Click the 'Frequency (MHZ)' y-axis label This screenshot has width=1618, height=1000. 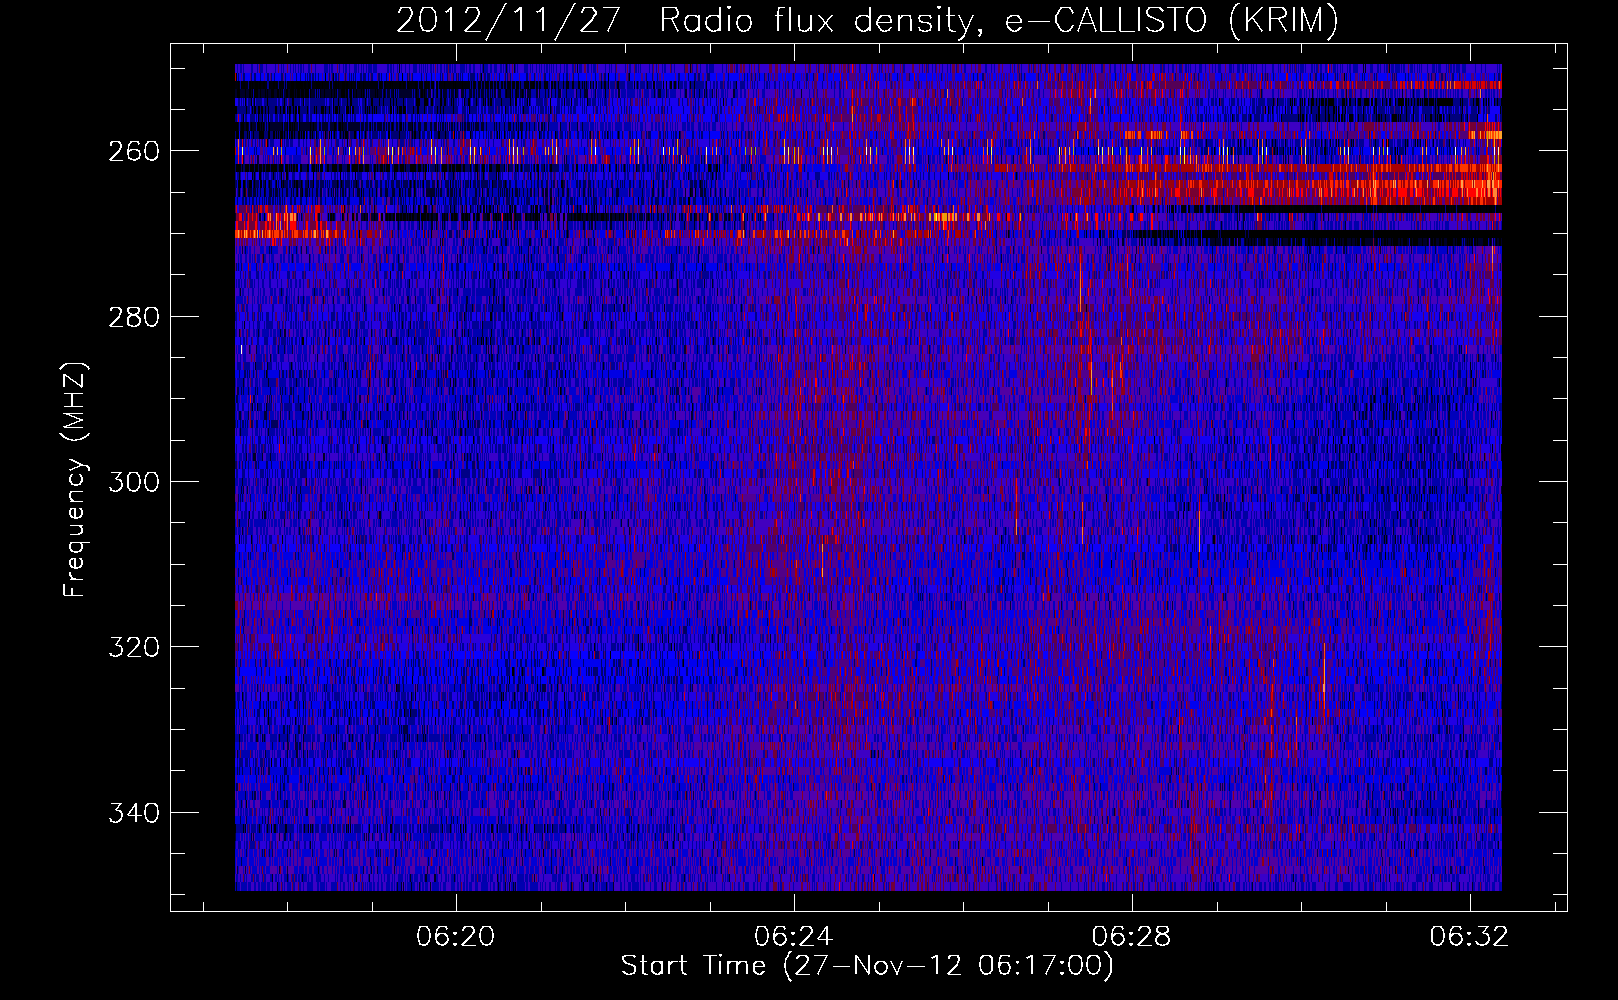[x=76, y=479]
